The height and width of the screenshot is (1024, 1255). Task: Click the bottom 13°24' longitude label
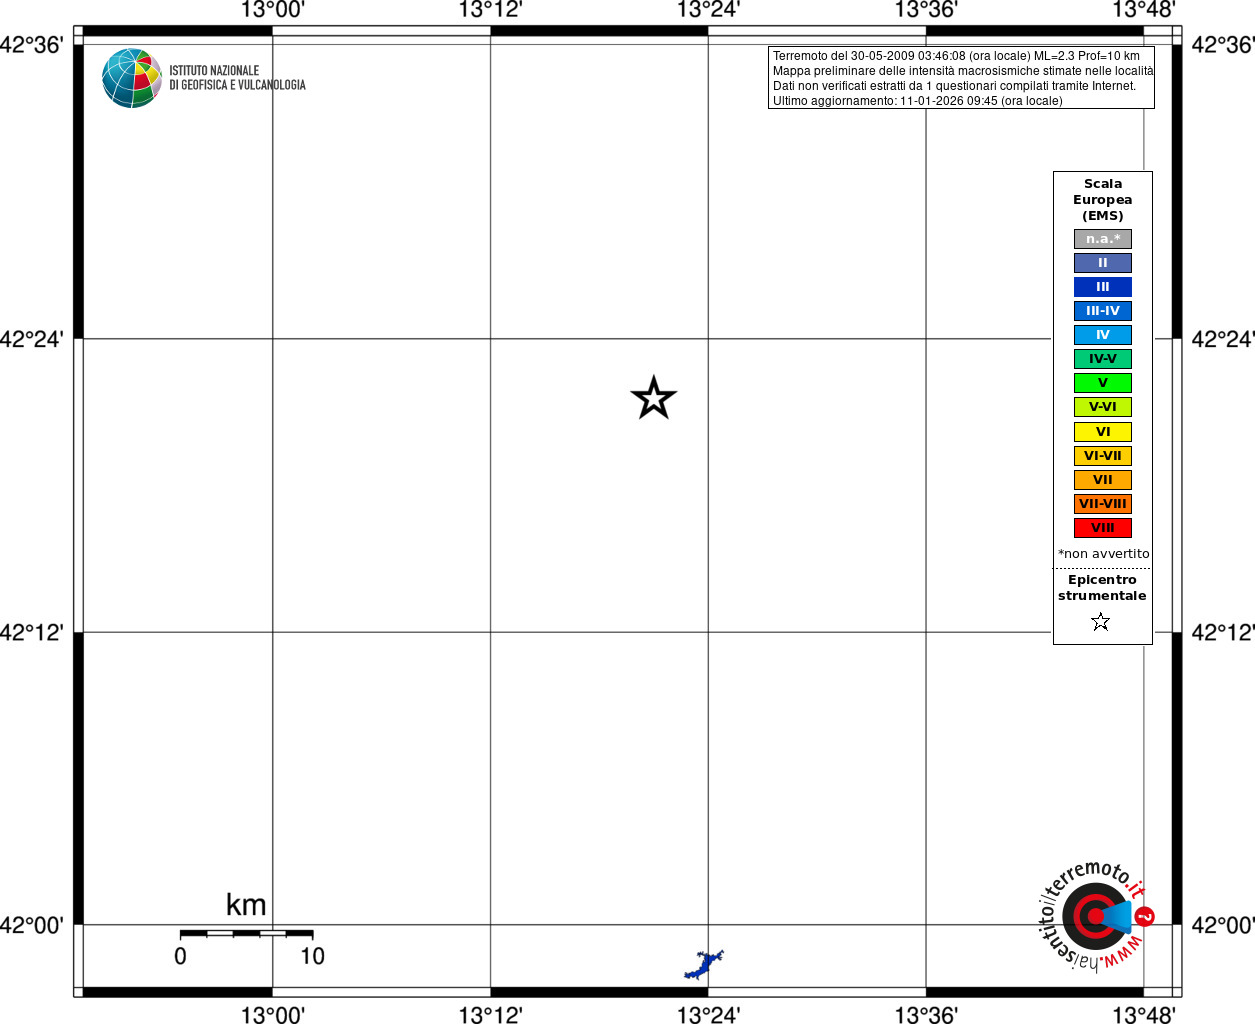click(708, 1015)
